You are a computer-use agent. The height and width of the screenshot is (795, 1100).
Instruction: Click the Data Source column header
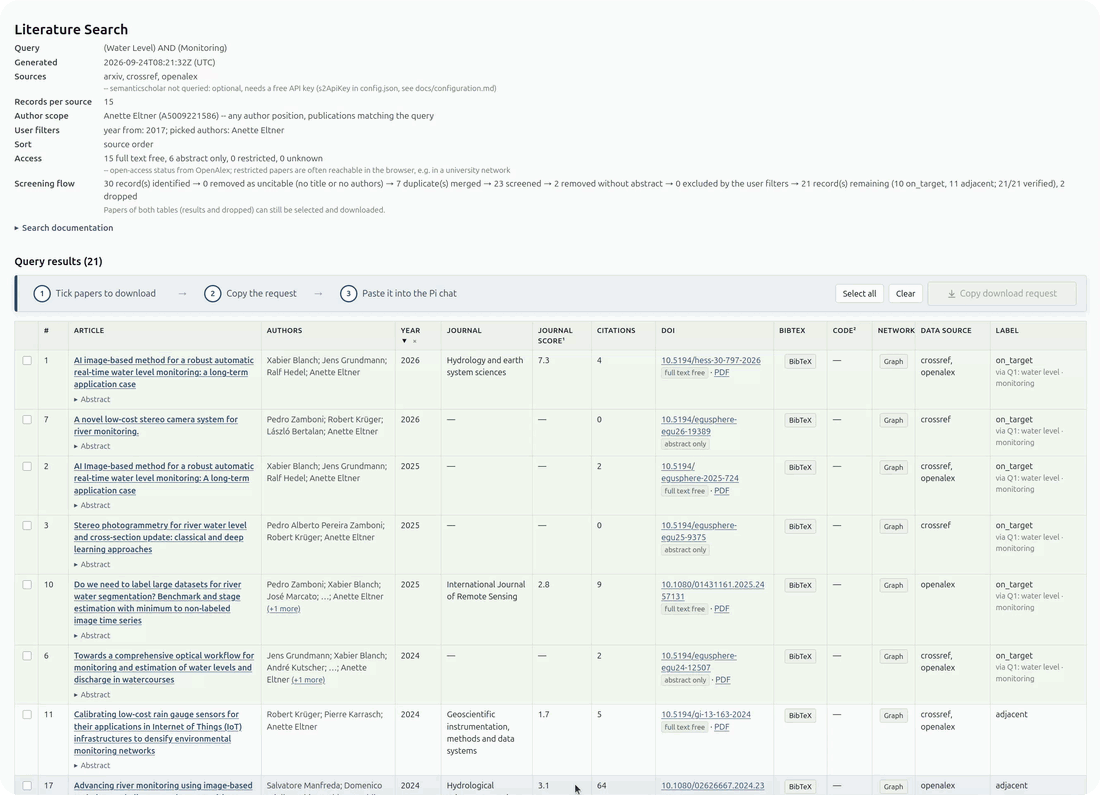pyautogui.click(x=946, y=330)
